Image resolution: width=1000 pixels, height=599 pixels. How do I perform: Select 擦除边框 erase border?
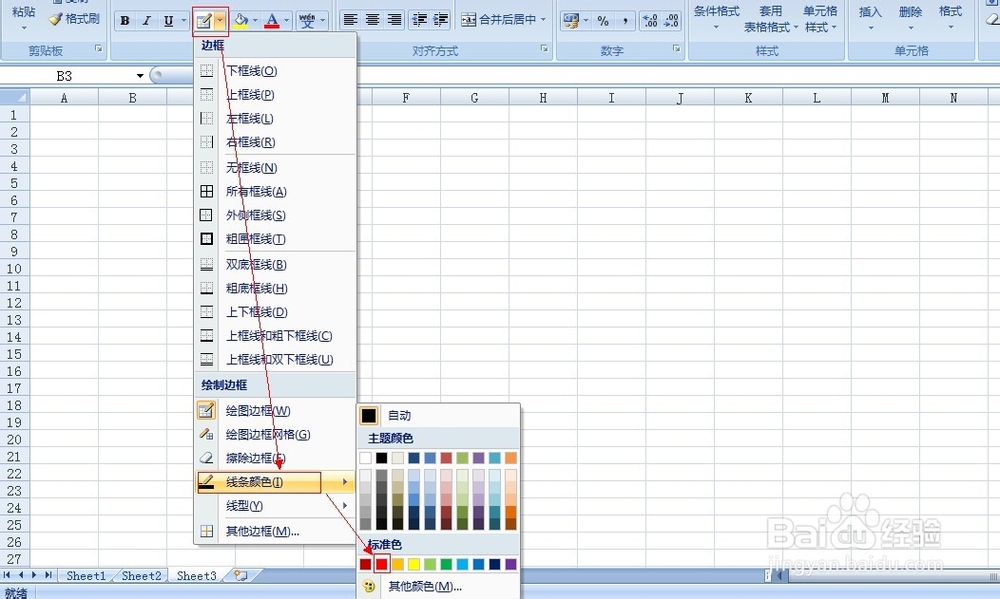click(276, 458)
